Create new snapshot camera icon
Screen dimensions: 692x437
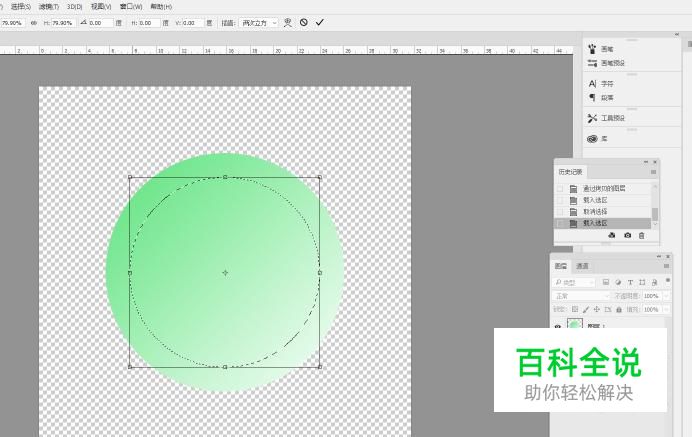(628, 235)
